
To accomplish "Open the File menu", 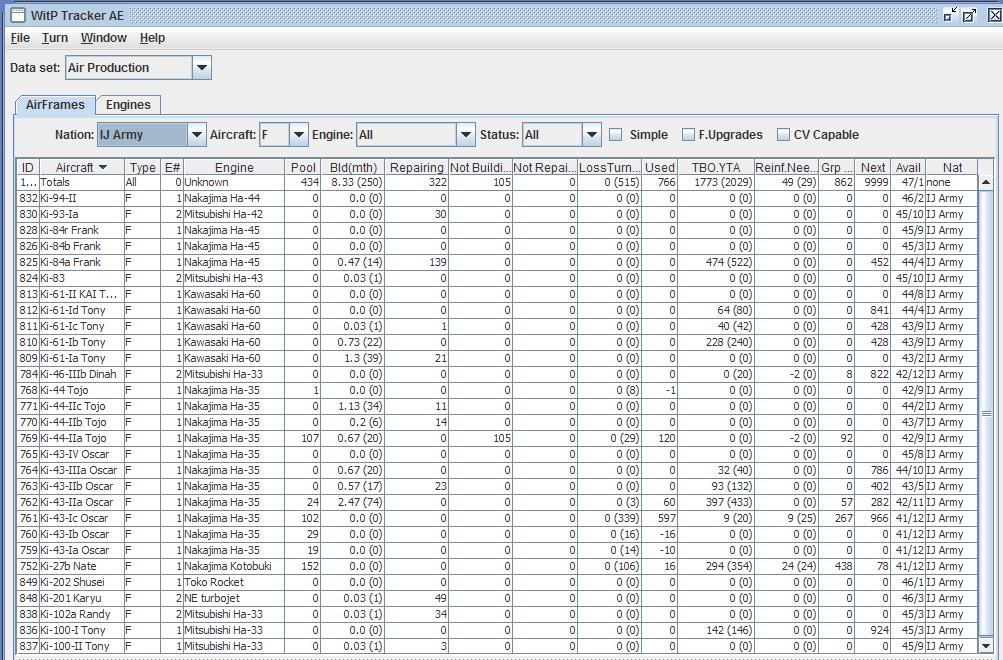I will point(20,38).
